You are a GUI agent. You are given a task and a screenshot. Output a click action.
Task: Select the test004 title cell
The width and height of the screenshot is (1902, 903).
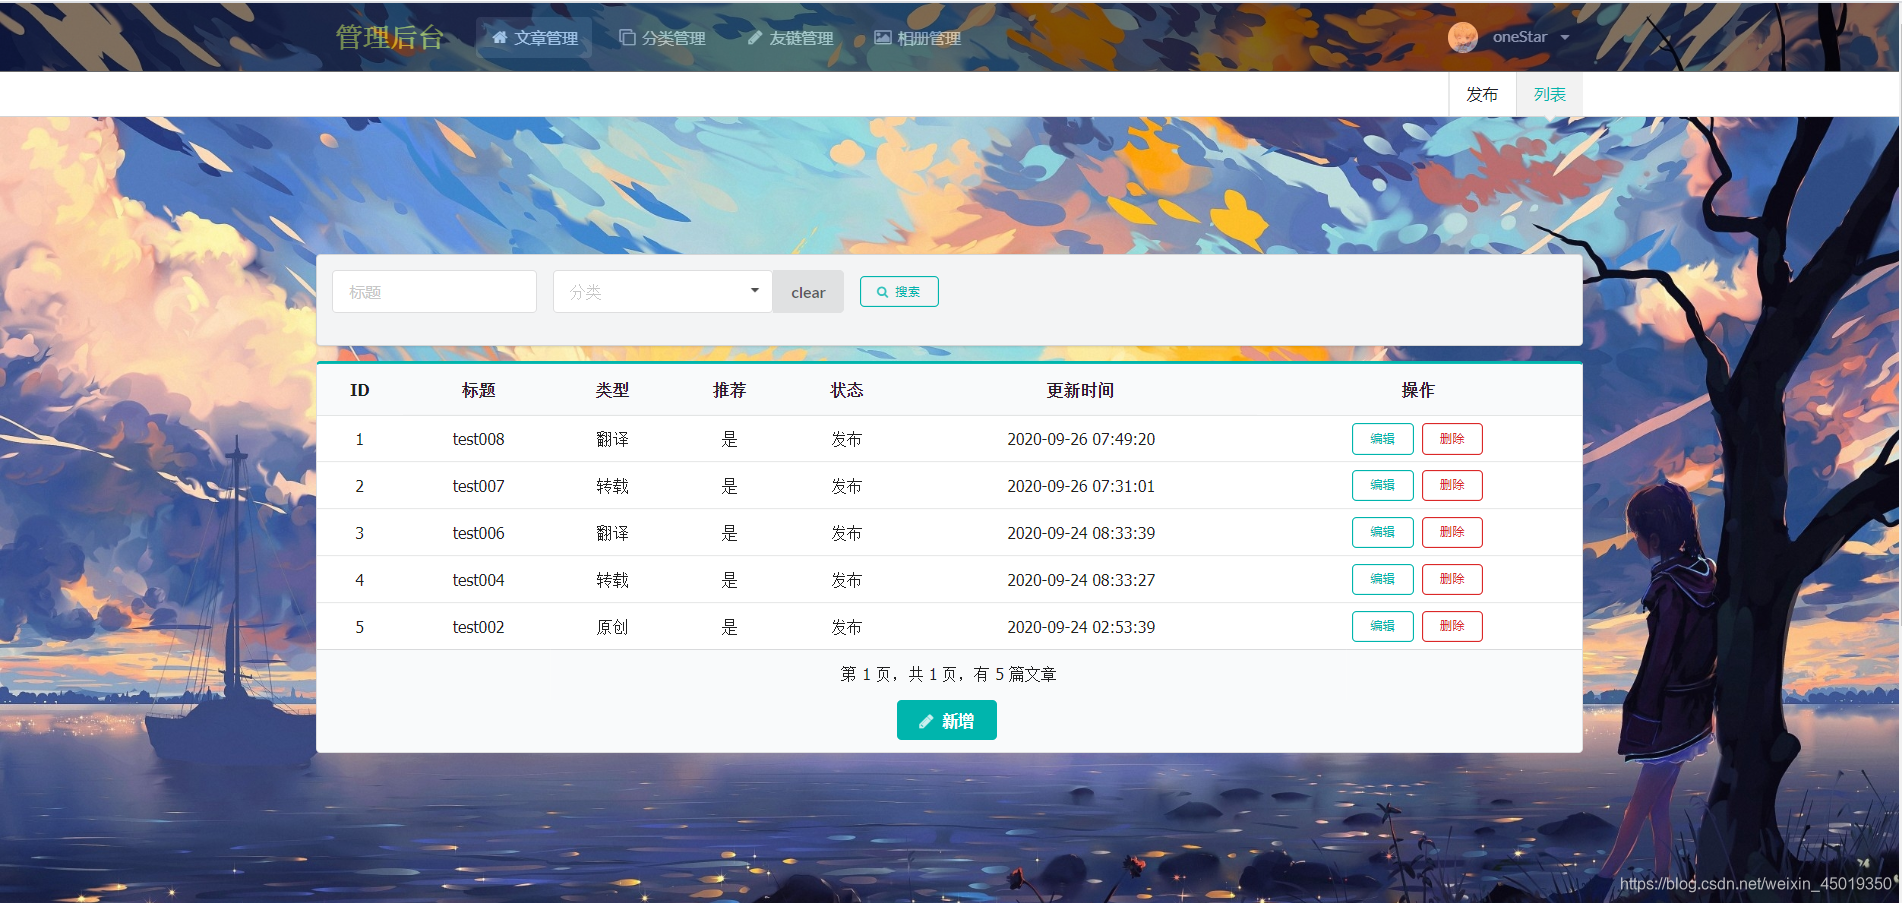pos(478,580)
